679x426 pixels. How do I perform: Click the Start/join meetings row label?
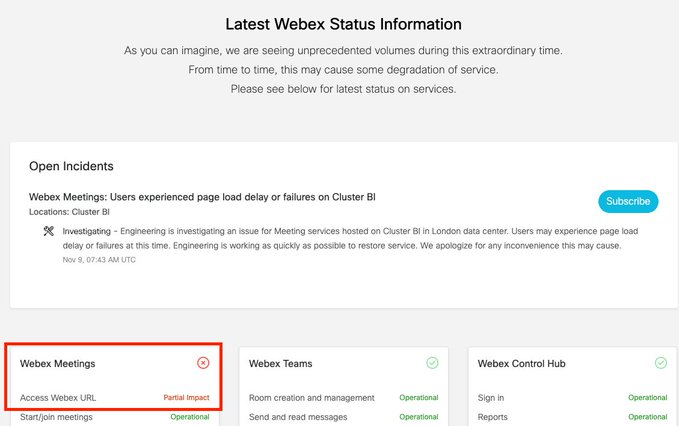click(56, 417)
